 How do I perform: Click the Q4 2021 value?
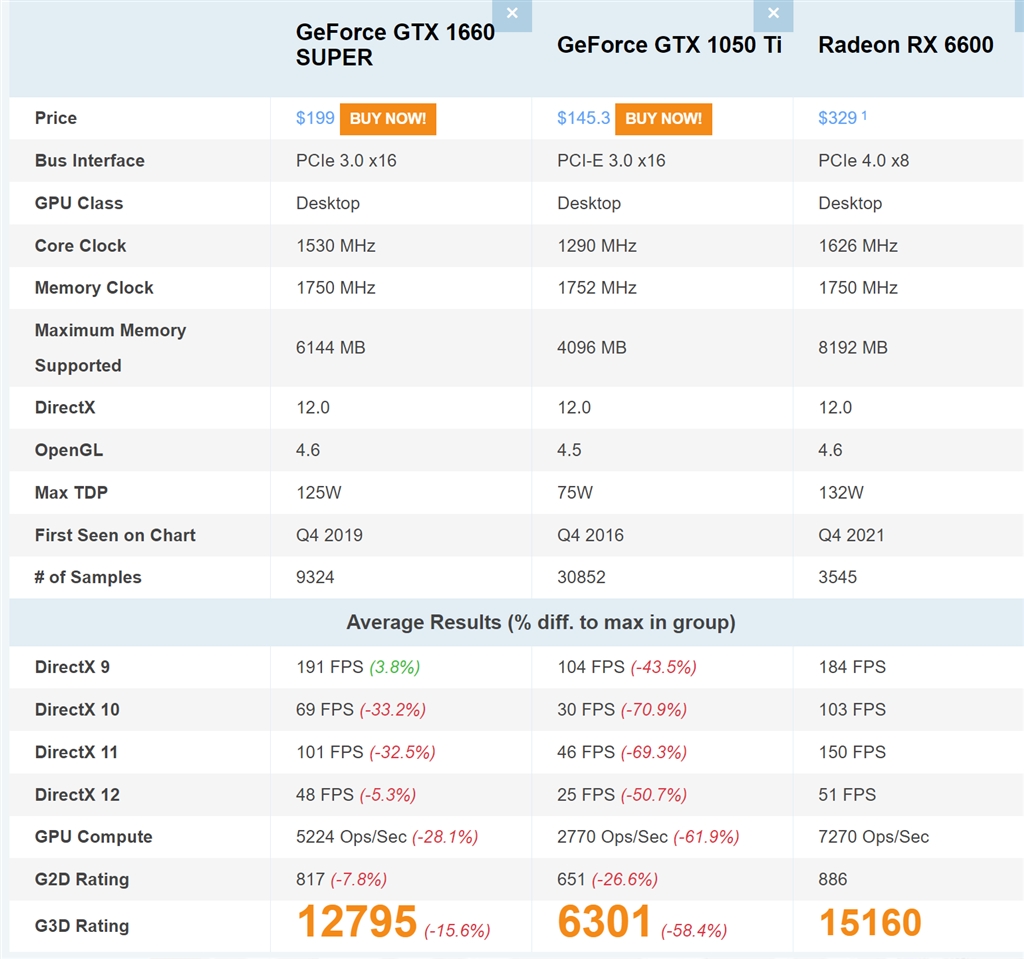point(852,535)
